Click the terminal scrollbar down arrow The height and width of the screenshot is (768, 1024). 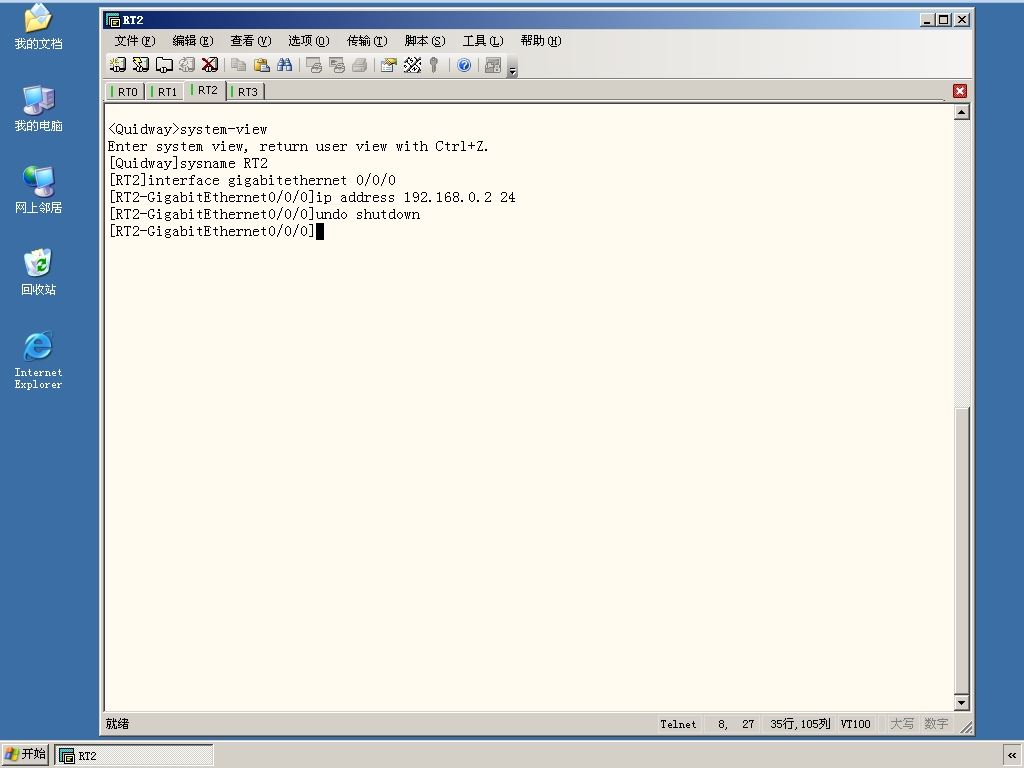click(x=961, y=703)
